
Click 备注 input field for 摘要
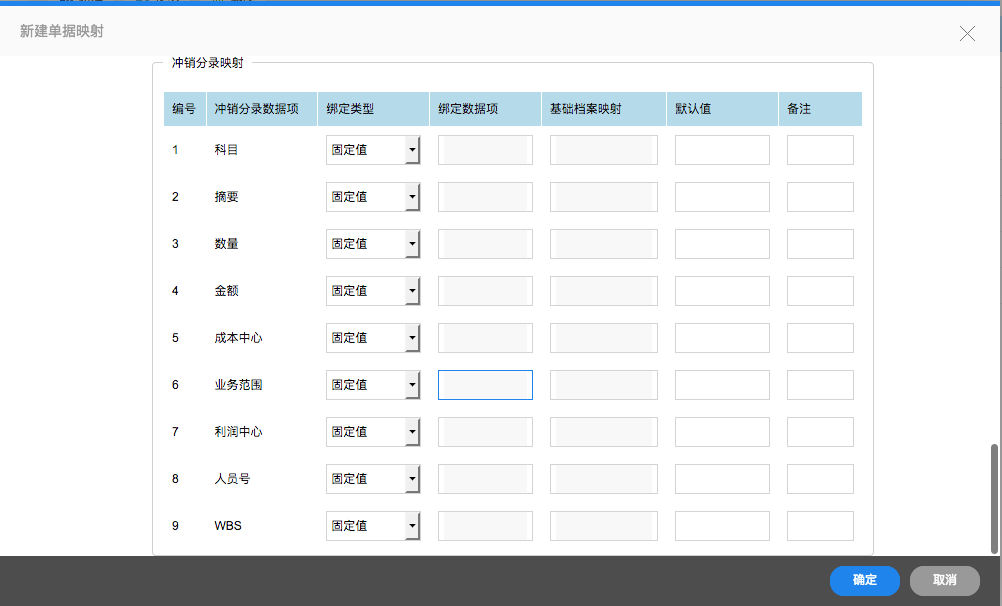point(820,197)
